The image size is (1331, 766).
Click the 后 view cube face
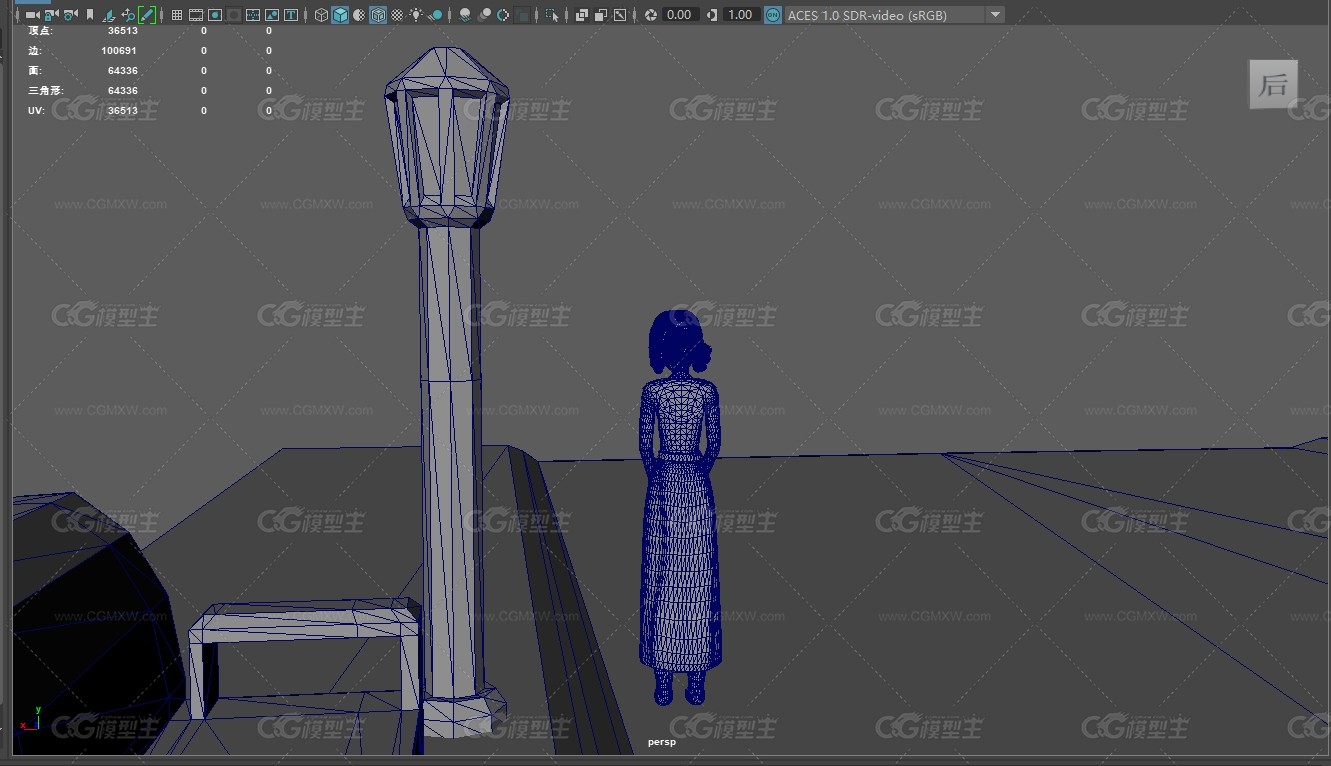pyautogui.click(x=1273, y=84)
